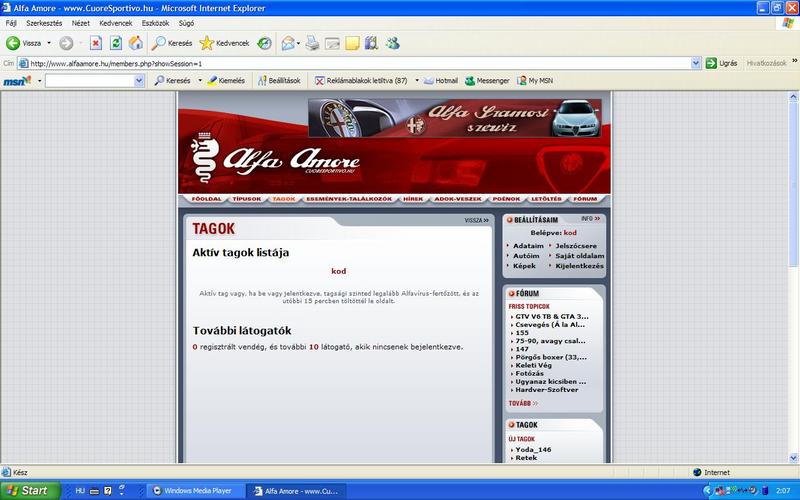Open My MSN toolbar button

tap(535, 81)
